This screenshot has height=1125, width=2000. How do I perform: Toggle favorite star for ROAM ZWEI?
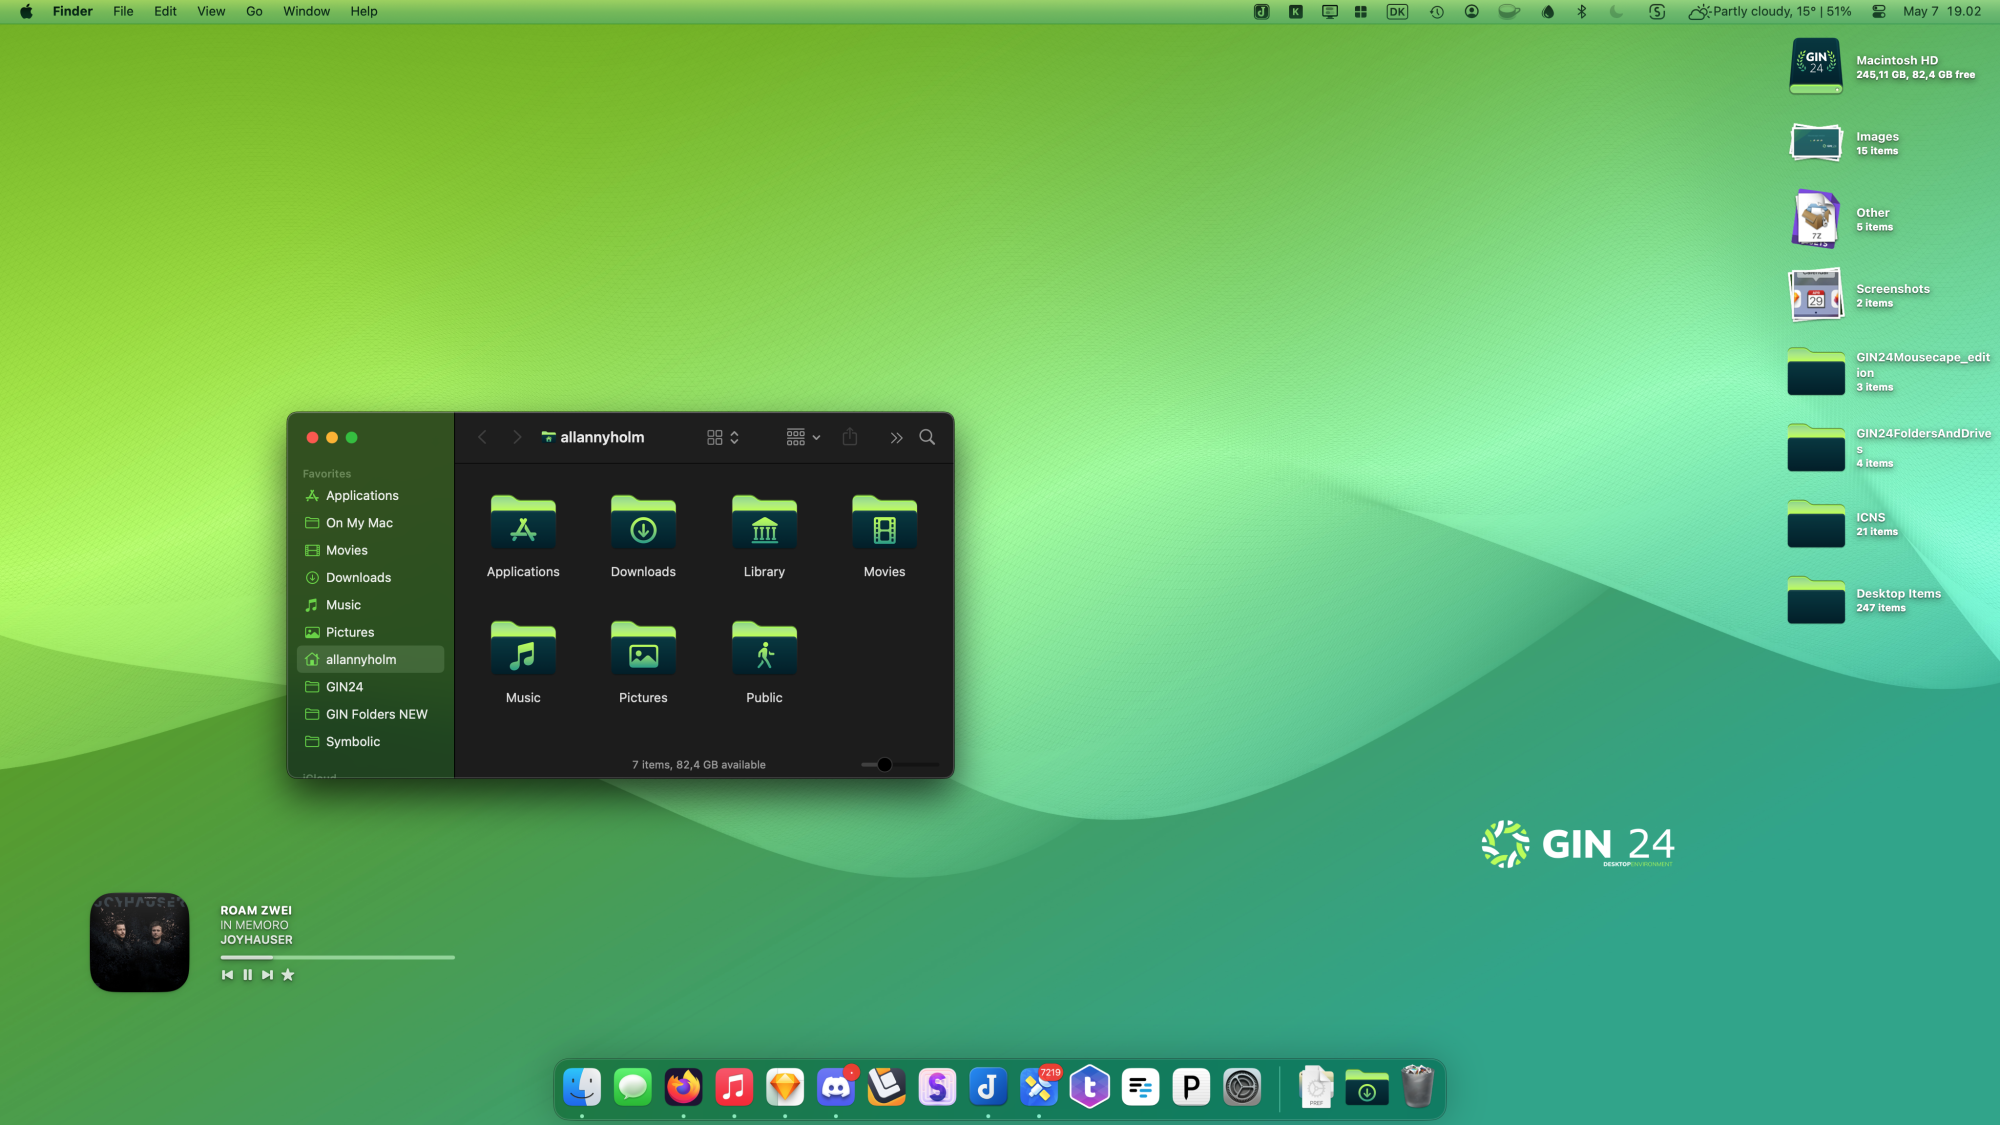[288, 975]
